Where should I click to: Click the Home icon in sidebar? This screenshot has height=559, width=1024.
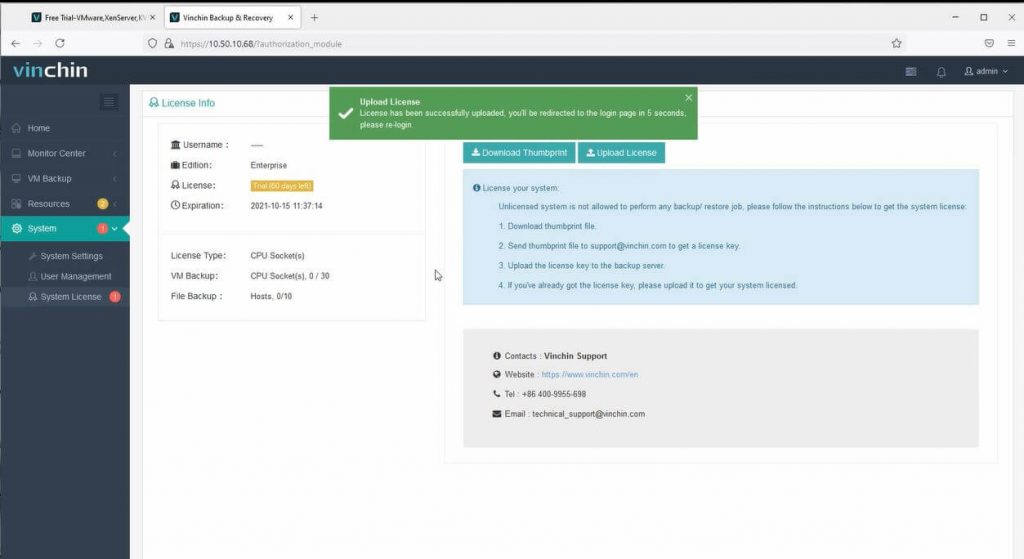[x=16, y=128]
